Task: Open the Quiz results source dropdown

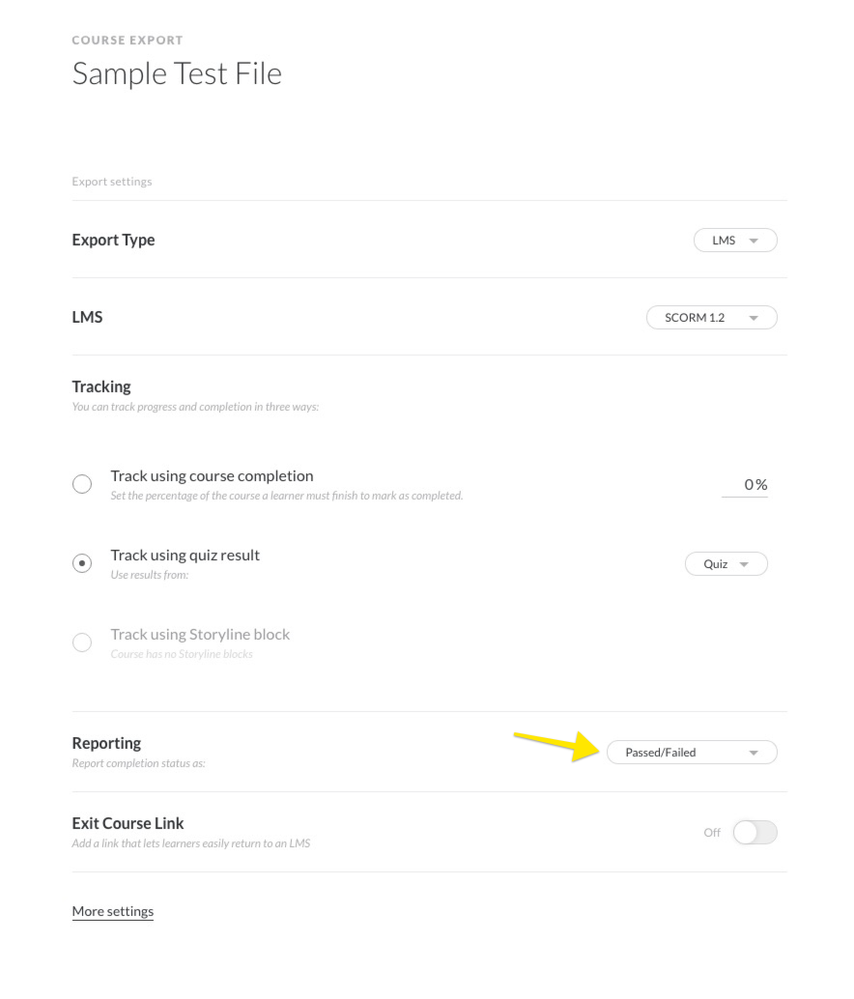Action: tap(716, 564)
